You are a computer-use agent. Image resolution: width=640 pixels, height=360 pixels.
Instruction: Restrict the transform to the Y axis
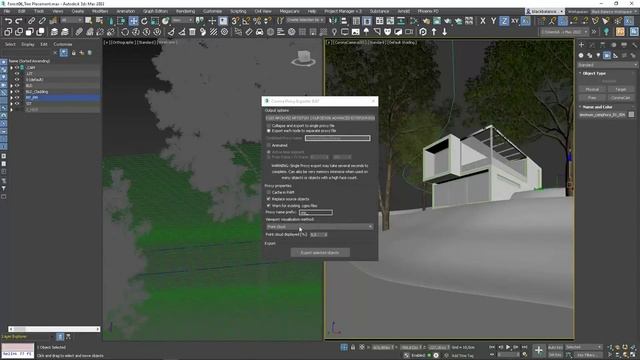click(493, 20)
